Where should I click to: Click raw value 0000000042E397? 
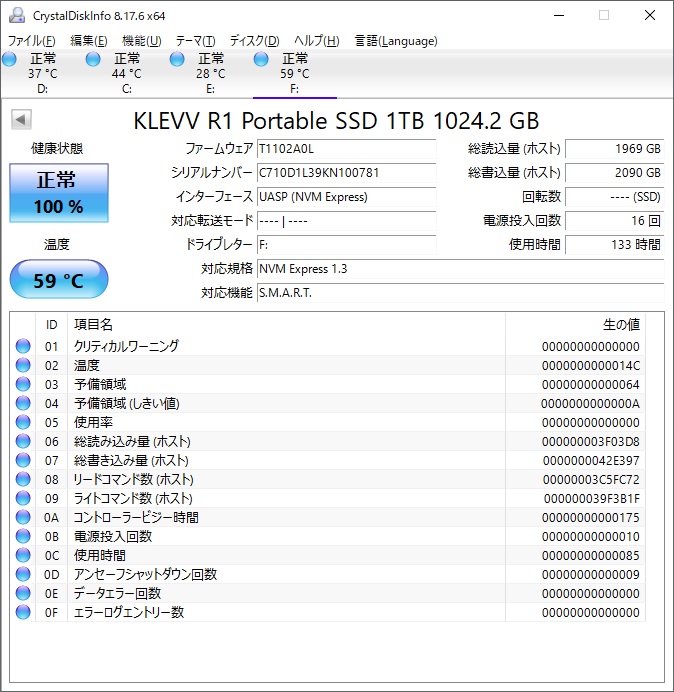point(591,461)
